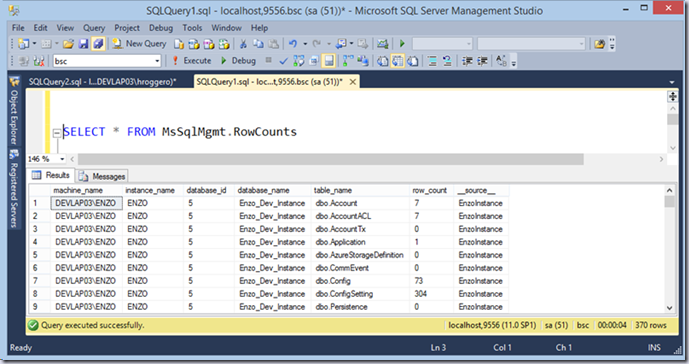Parse the query with the blue checkmark
The width and height of the screenshot is (689, 364).
click(x=283, y=61)
